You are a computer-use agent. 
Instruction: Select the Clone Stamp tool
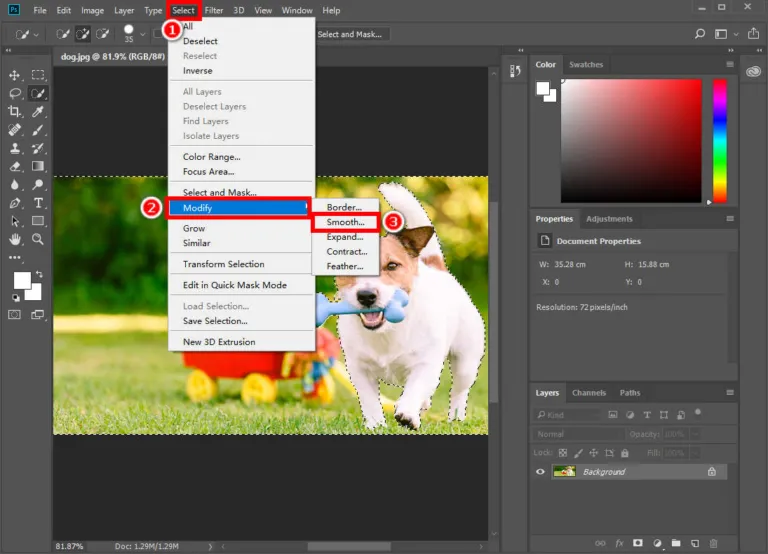pos(15,148)
